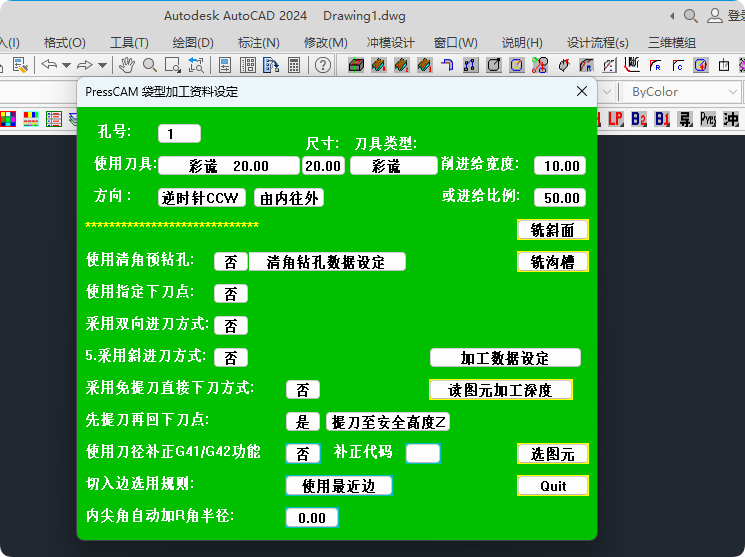Image resolution: width=745 pixels, height=557 pixels.
Task: Open the Properties palette icon
Action: pos(225,65)
